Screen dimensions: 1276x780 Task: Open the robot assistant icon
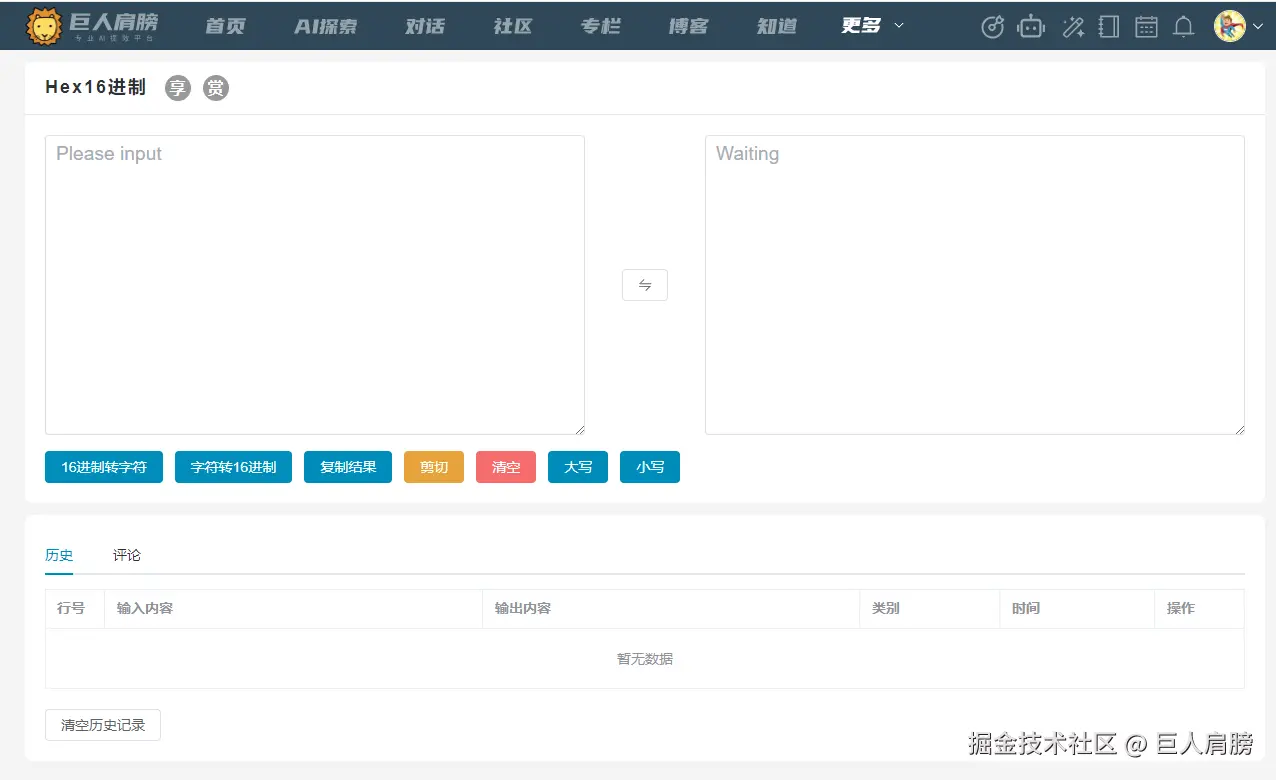tap(1031, 27)
